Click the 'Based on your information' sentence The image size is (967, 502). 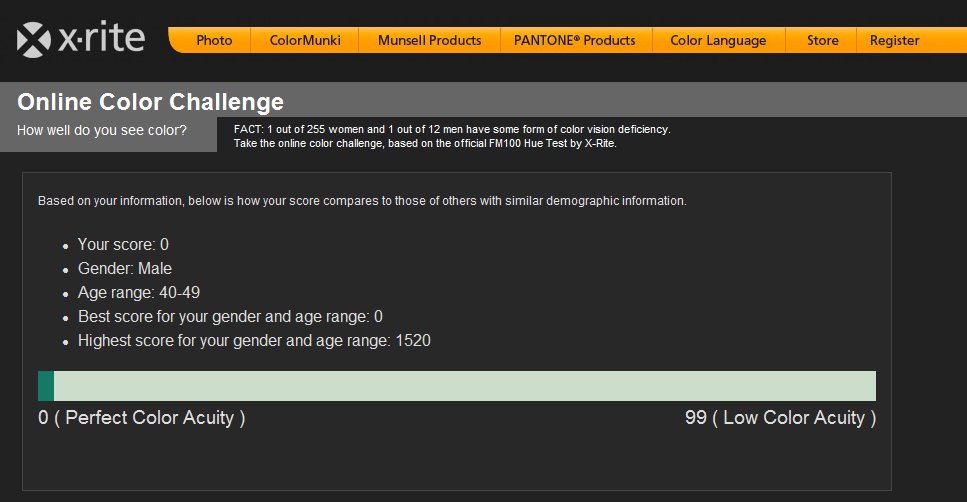[362, 200]
